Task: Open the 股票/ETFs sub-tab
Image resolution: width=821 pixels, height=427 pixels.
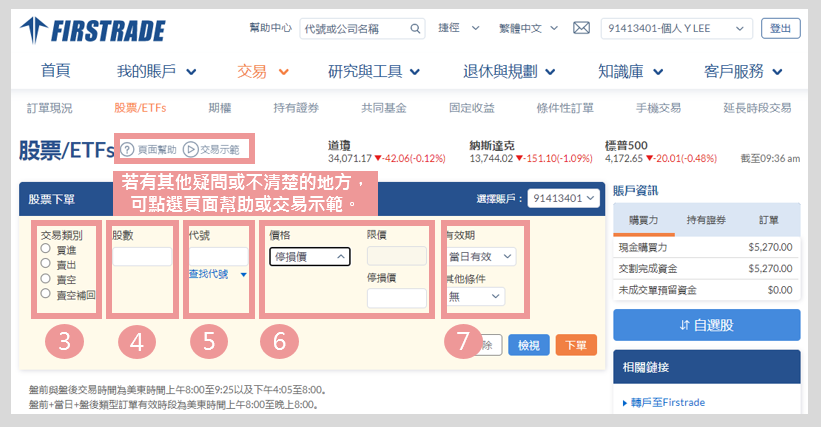Action: tap(140, 108)
